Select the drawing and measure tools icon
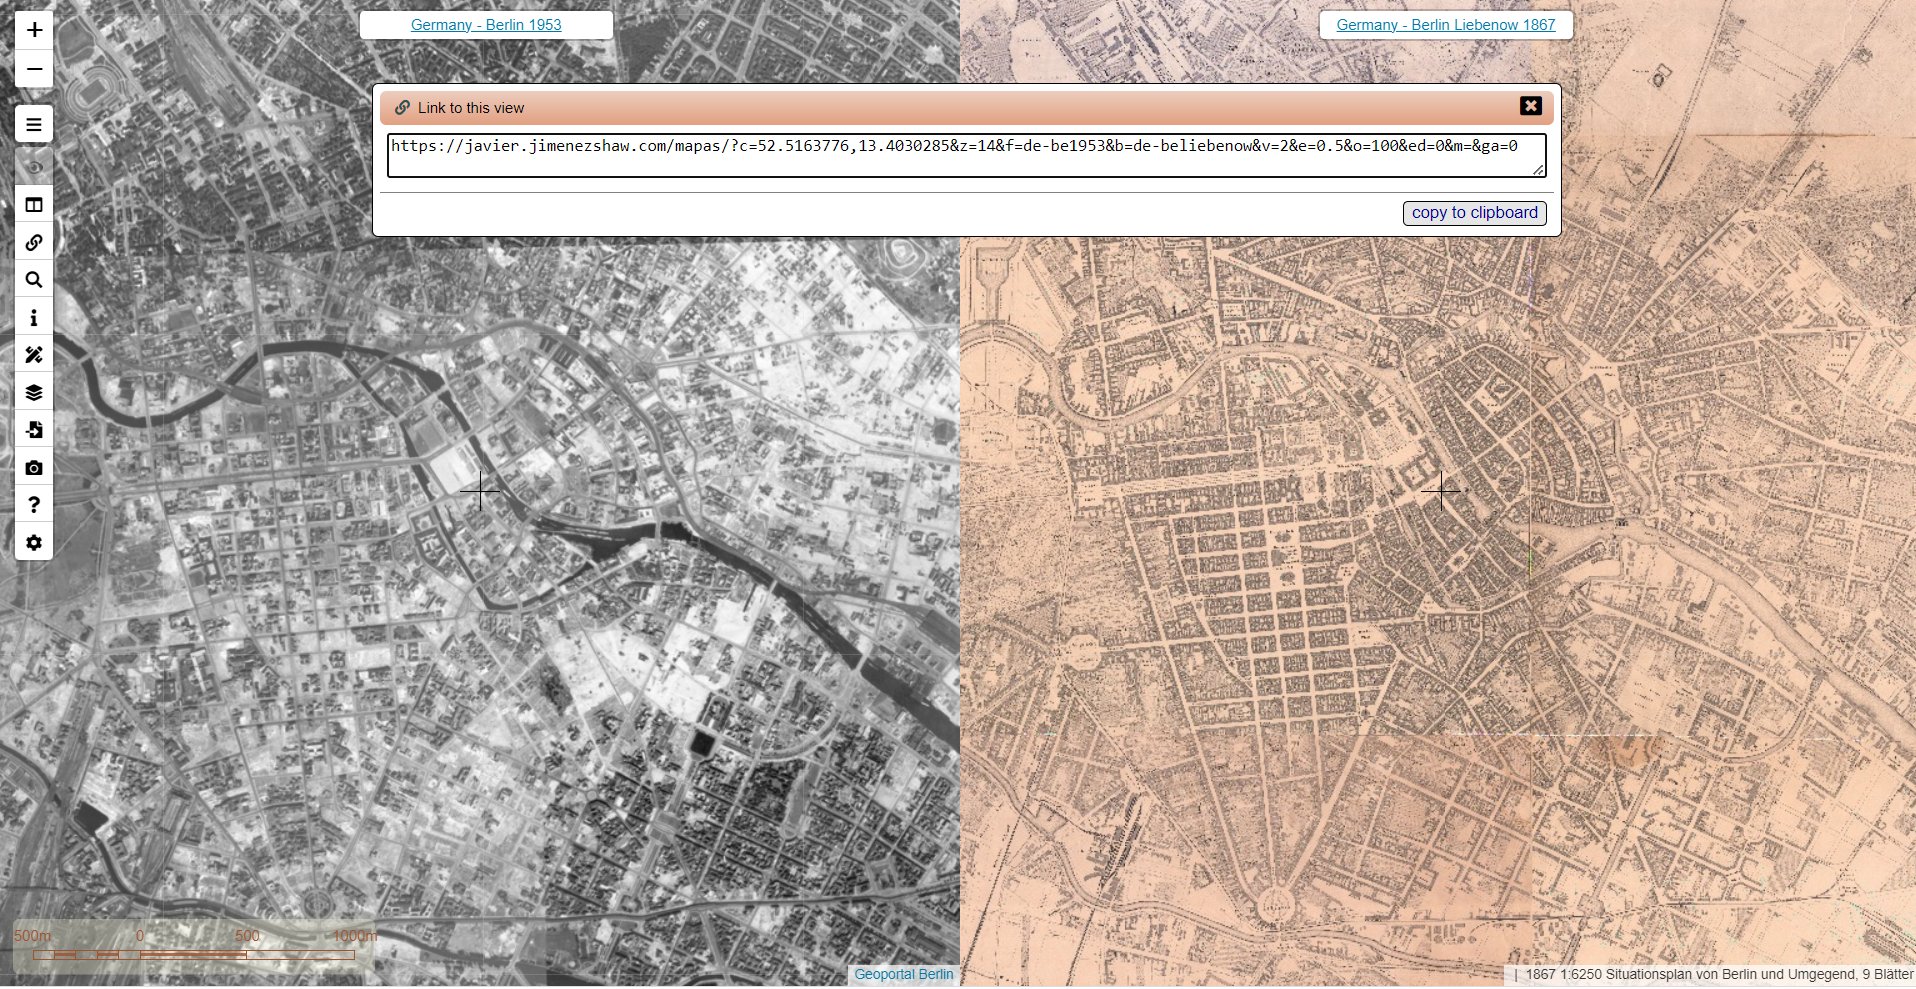1916x989 pixels. (34, 355)
